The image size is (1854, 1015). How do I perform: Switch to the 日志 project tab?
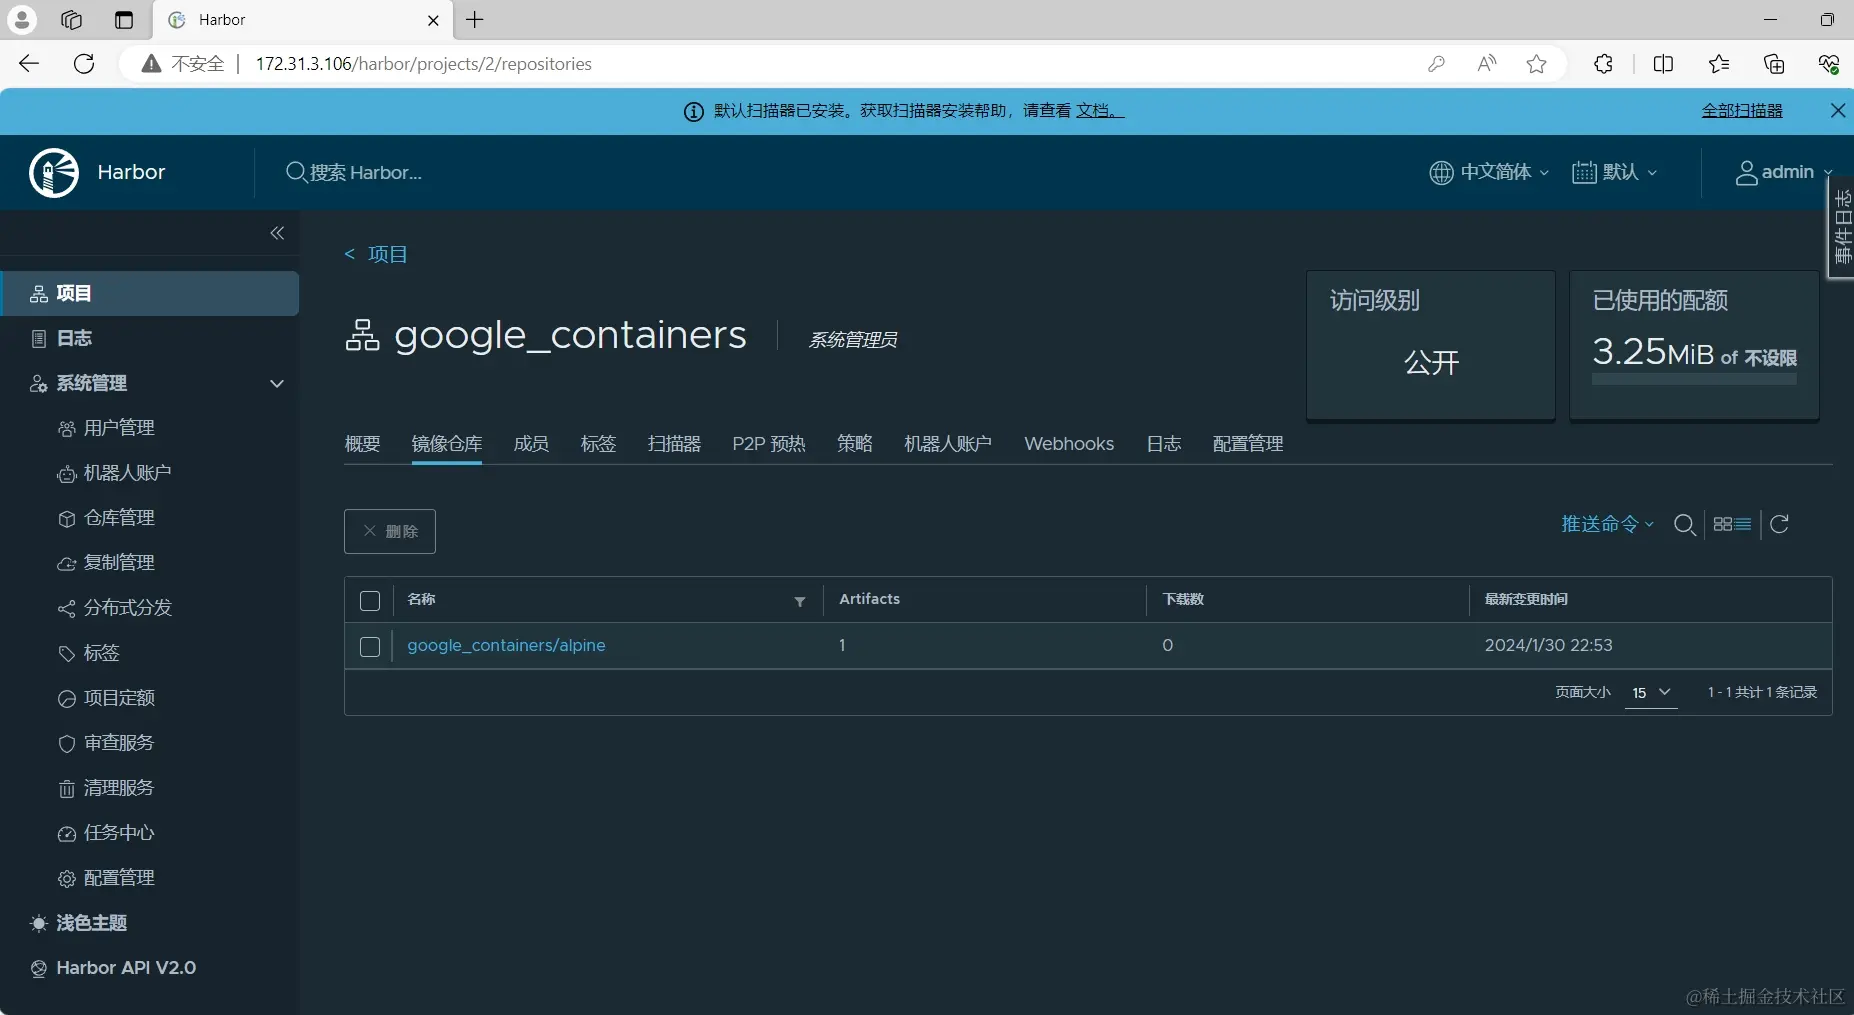point(1164,443)
